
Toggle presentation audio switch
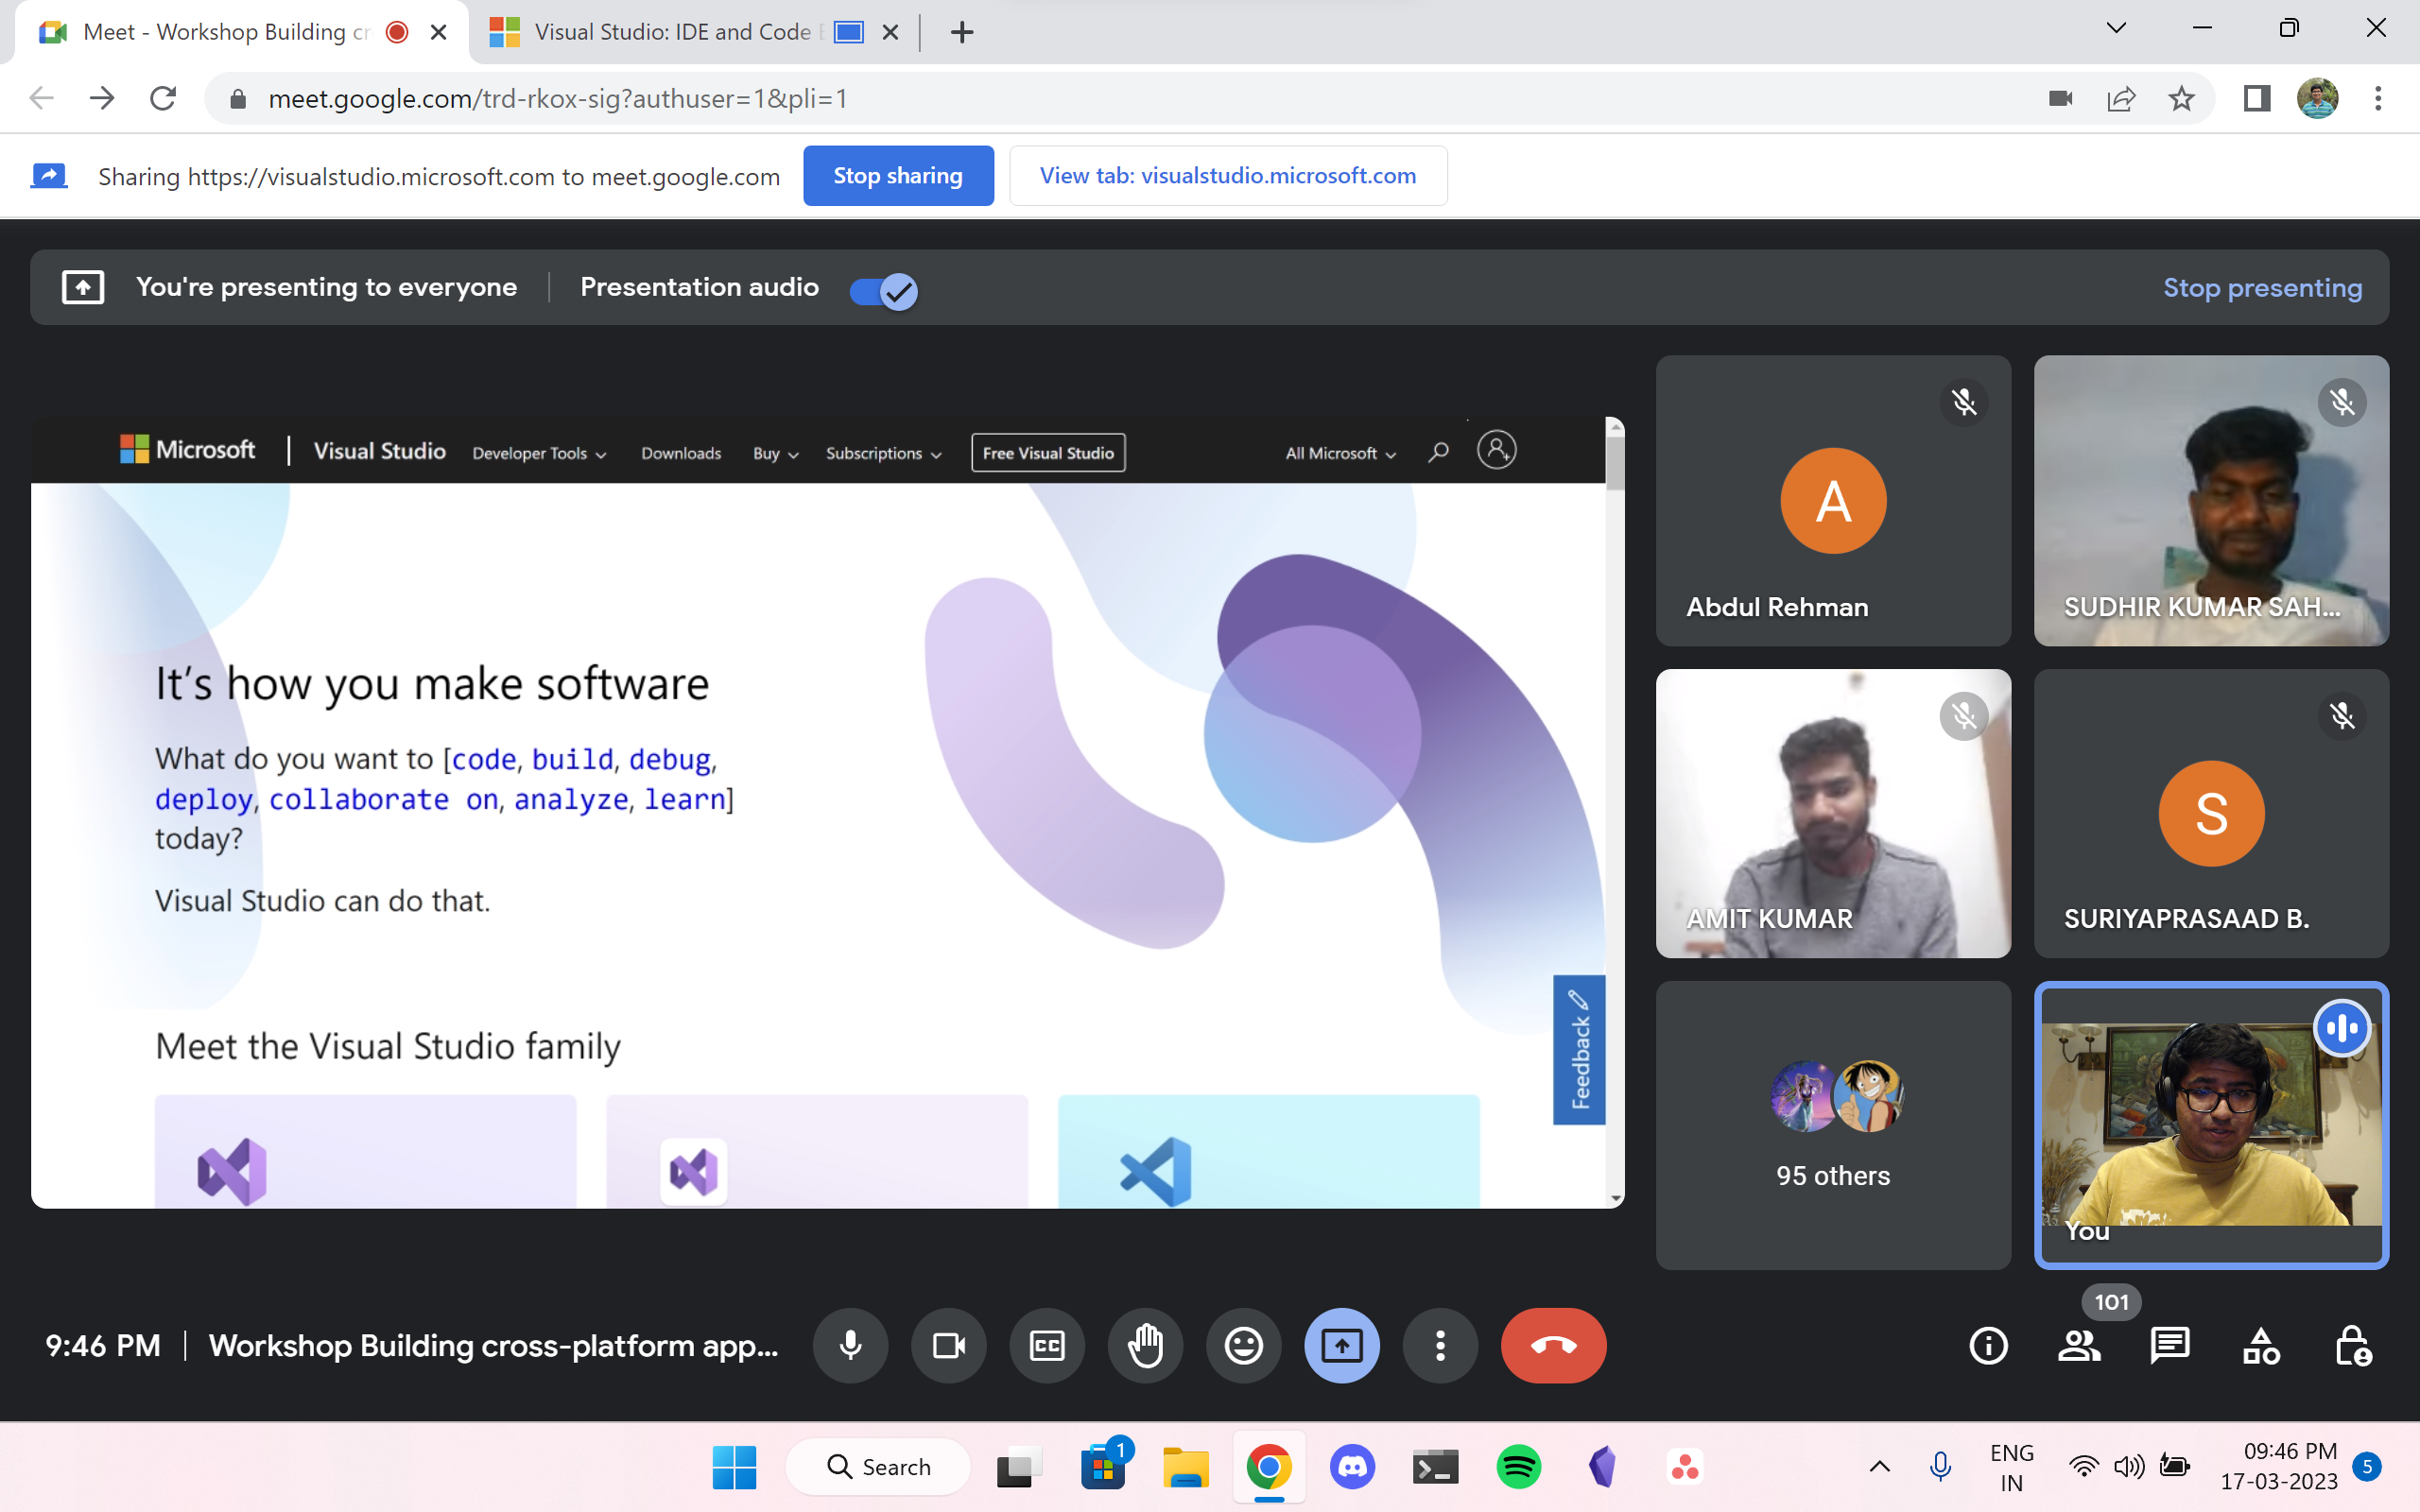883,291
